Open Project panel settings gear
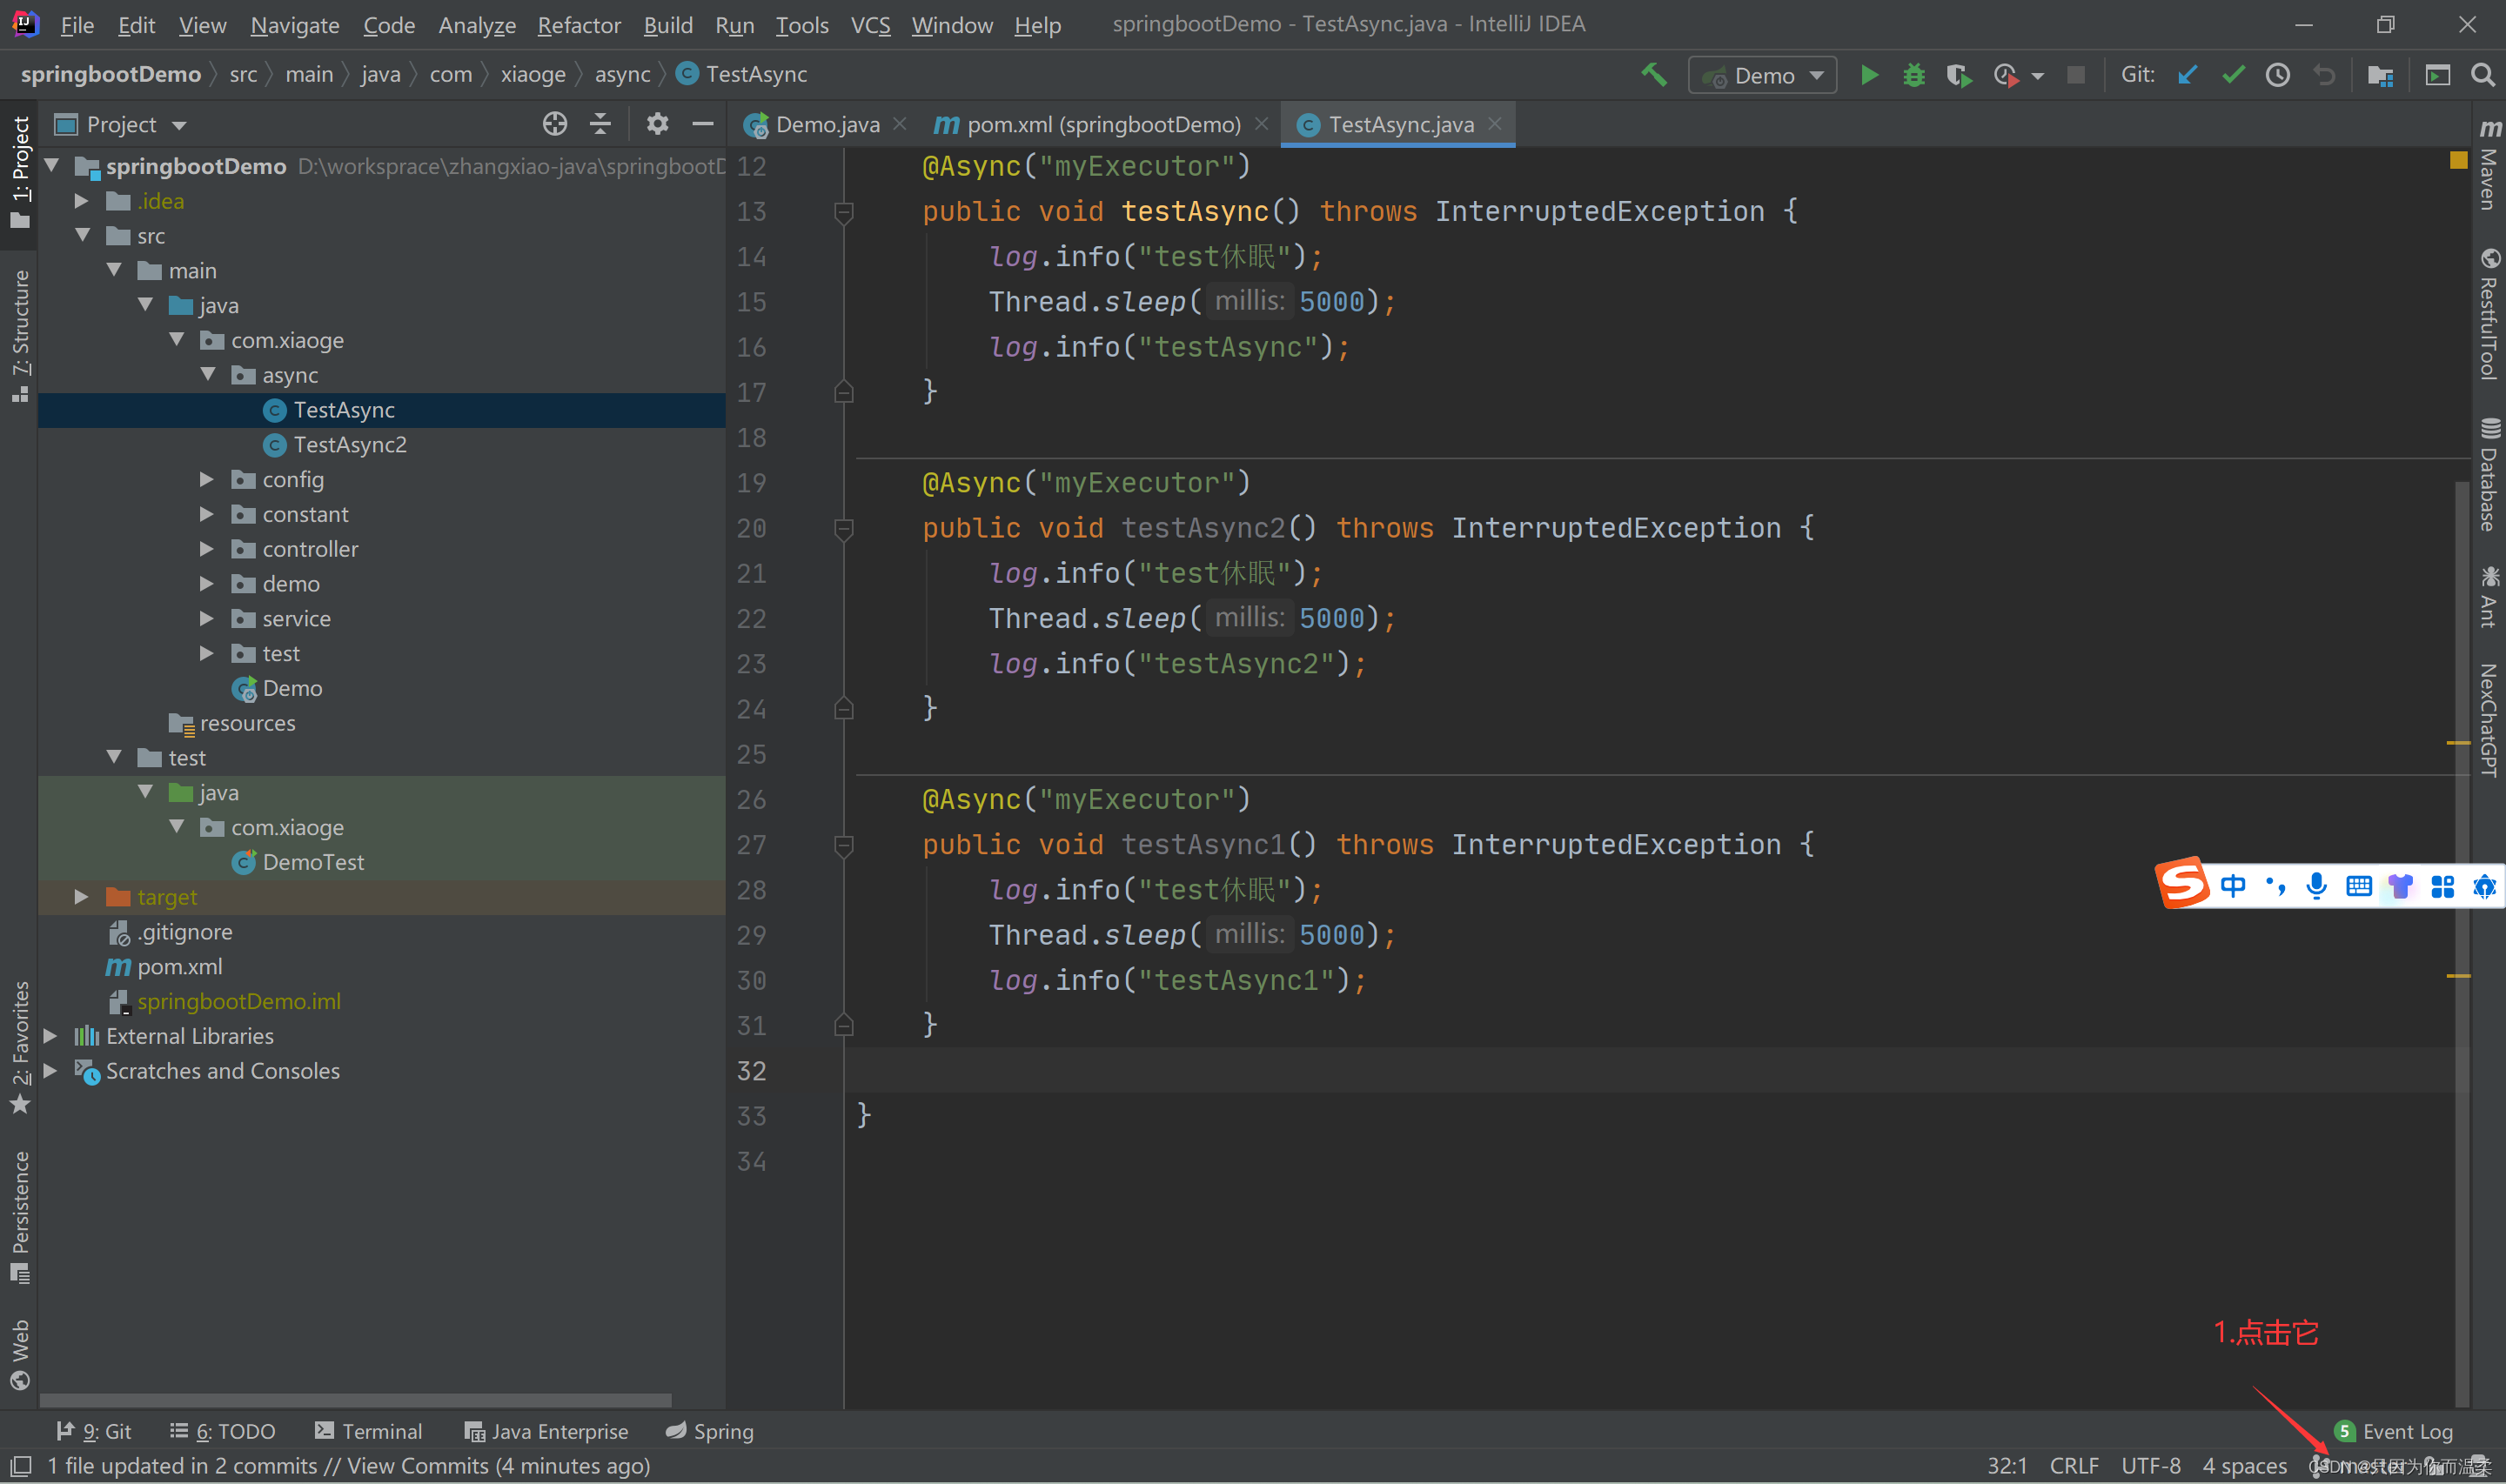The image size is (2506, 1484). tap(656, 124)
